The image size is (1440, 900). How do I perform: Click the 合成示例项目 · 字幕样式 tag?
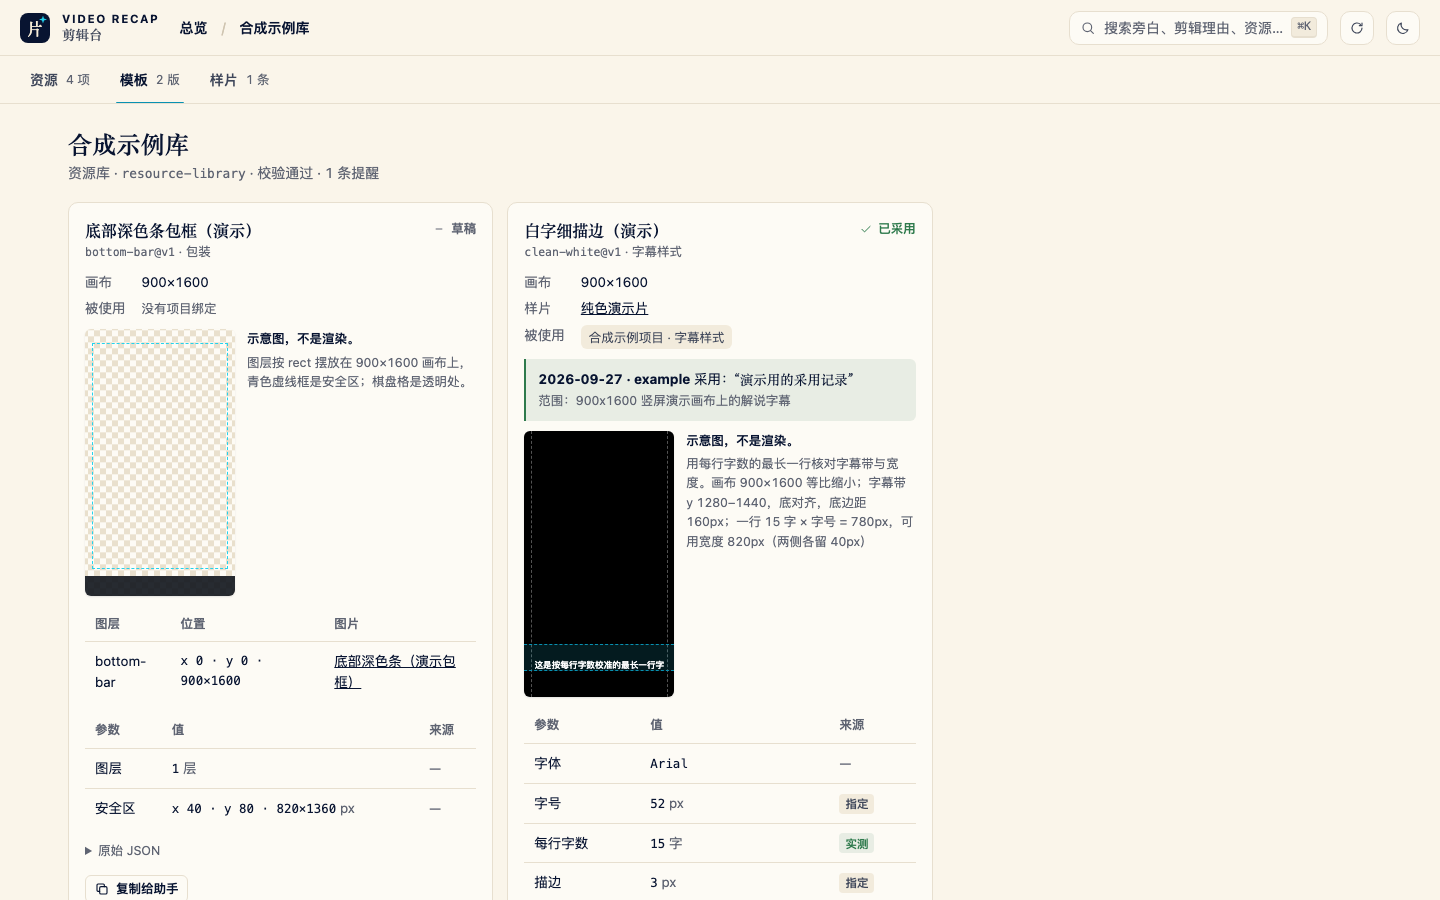point(656,337)
